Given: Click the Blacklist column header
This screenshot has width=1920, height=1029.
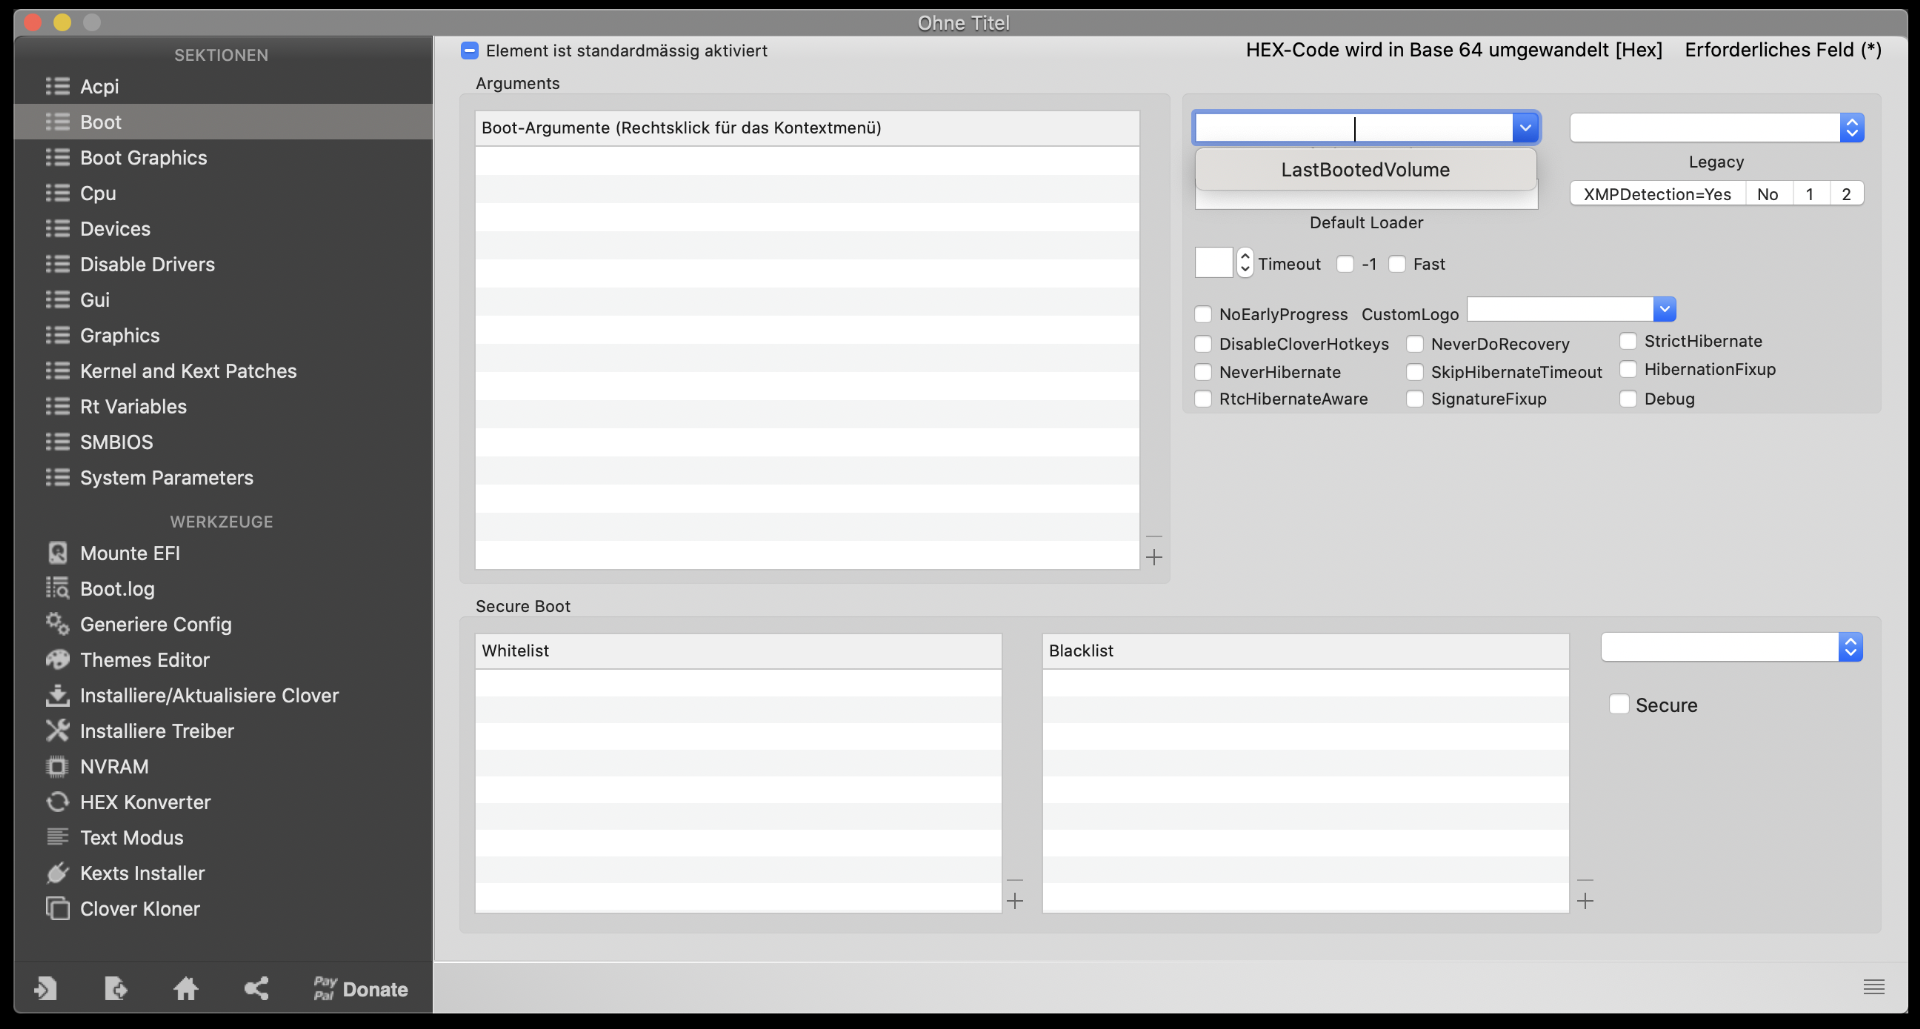Looking at the screenshot, I should tap(1305, 651).
